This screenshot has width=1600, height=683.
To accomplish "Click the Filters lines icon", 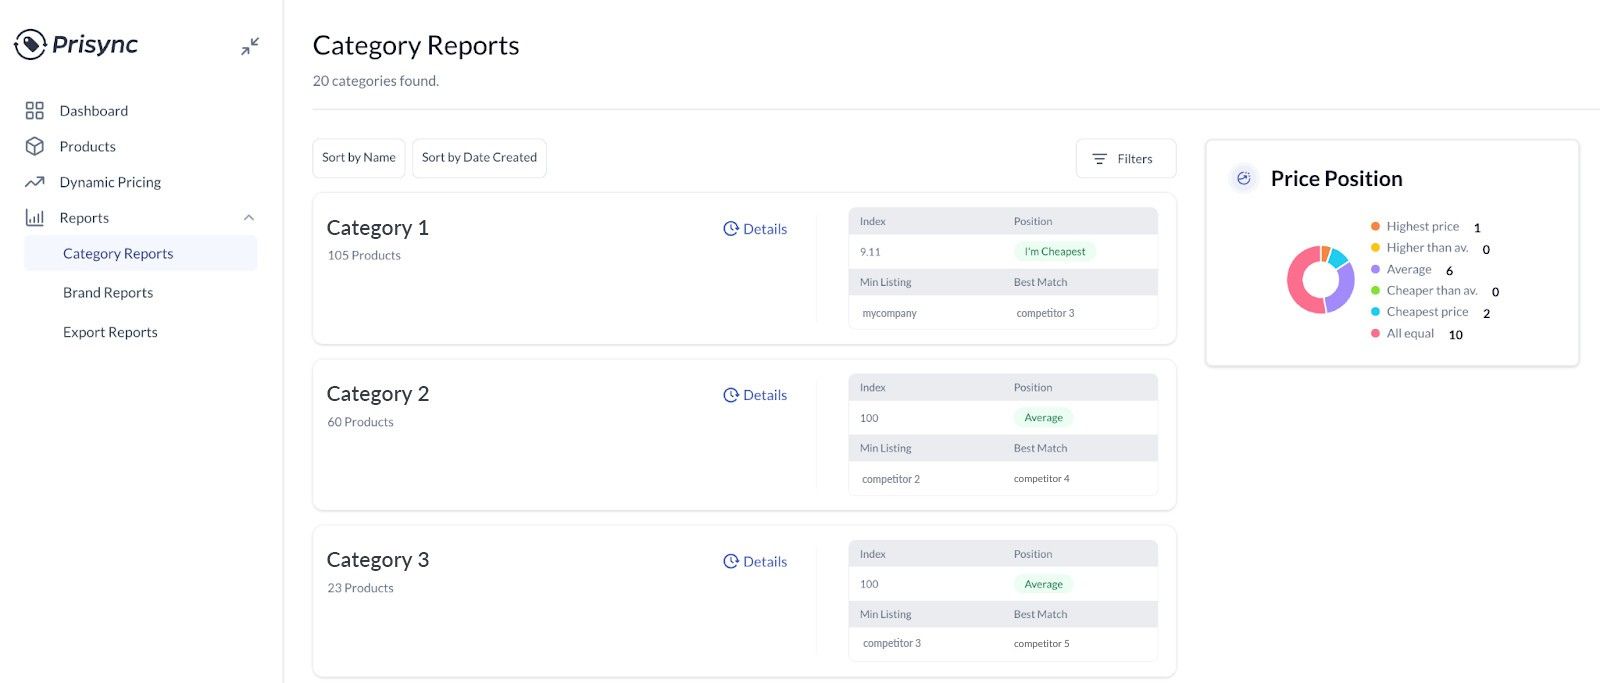I will point(1099,159).
